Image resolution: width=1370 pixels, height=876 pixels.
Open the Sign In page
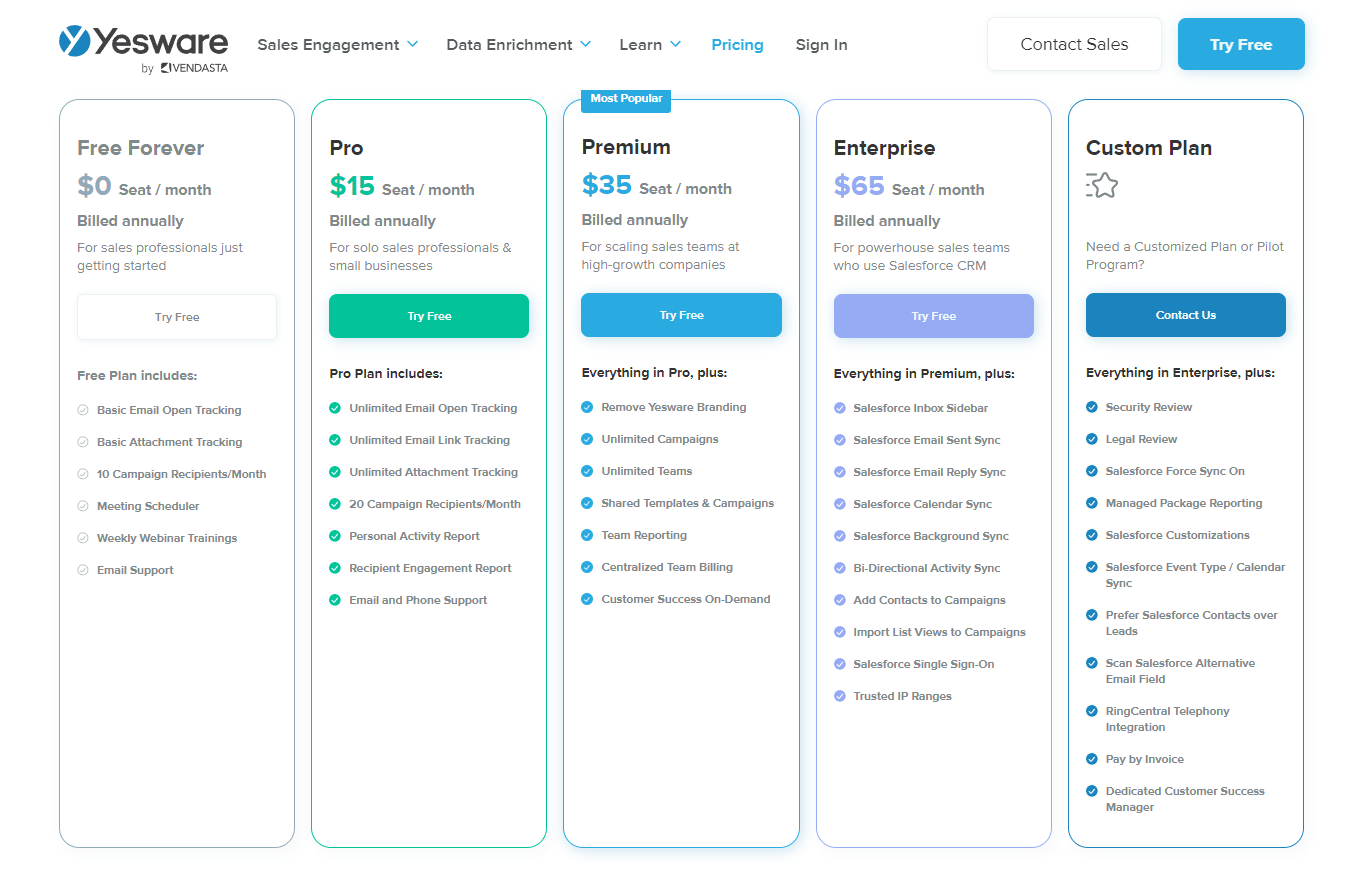tap(821, 45)
